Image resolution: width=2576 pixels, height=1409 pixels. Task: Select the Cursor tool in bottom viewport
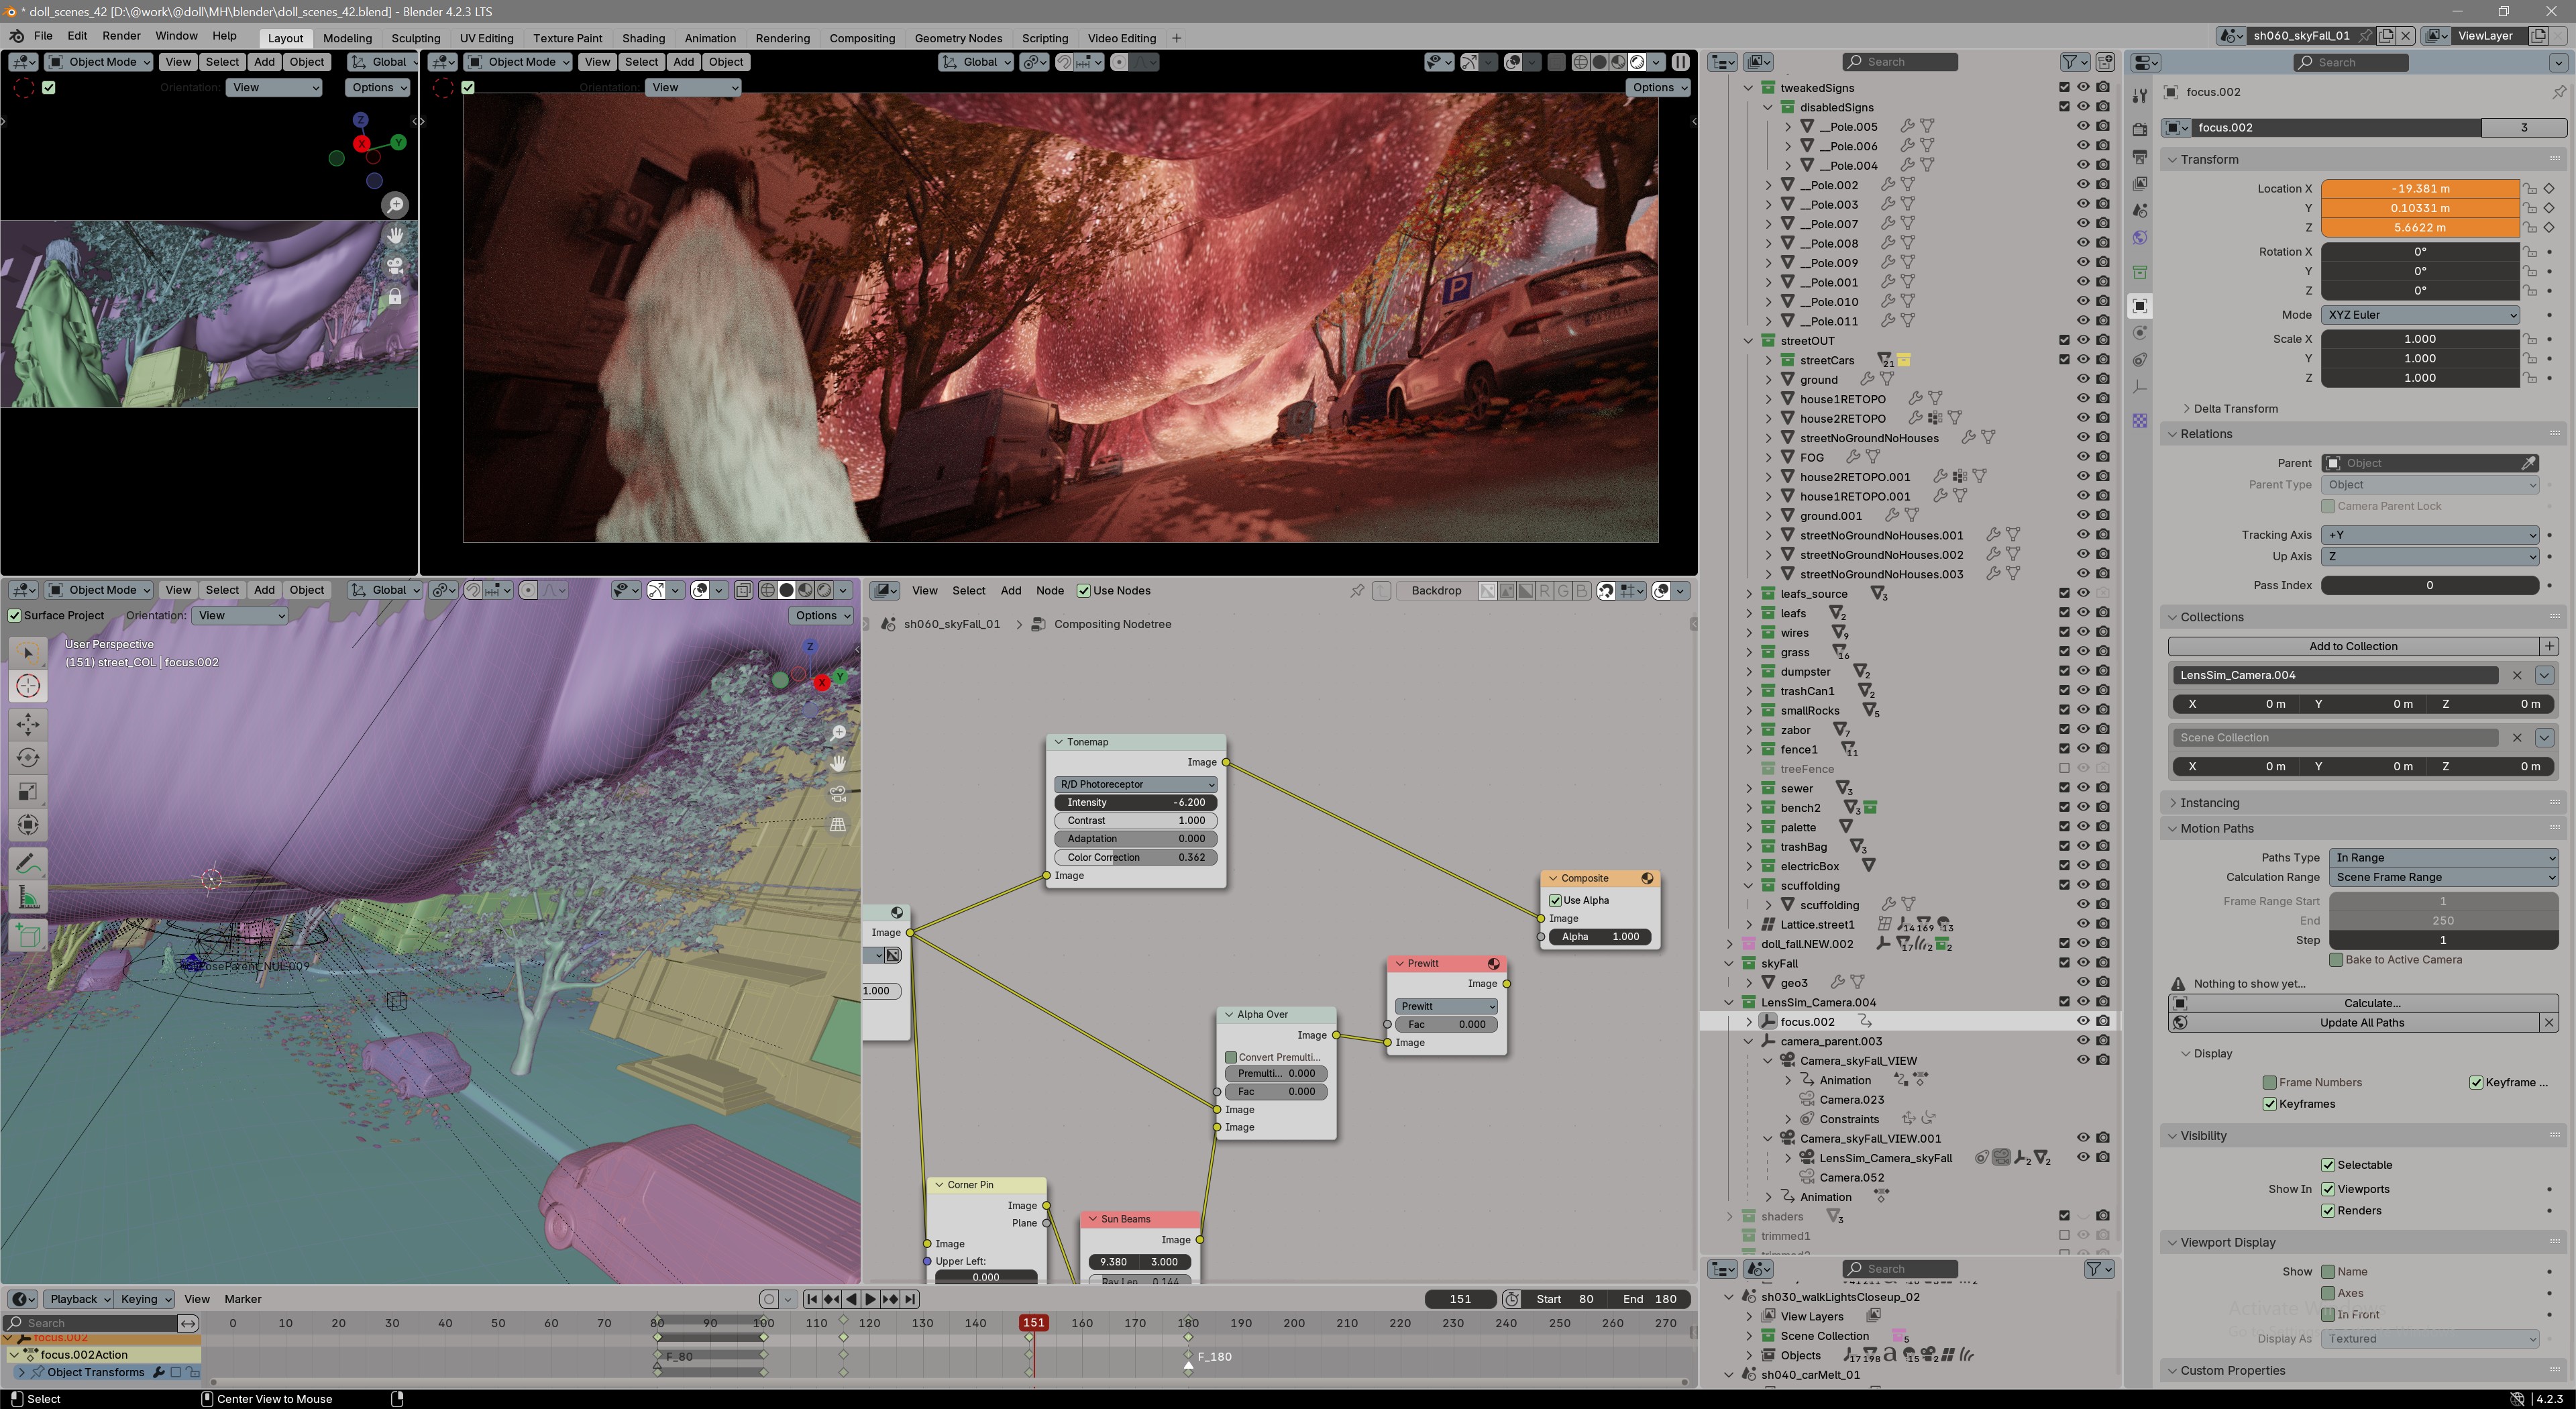click(28, 686)
